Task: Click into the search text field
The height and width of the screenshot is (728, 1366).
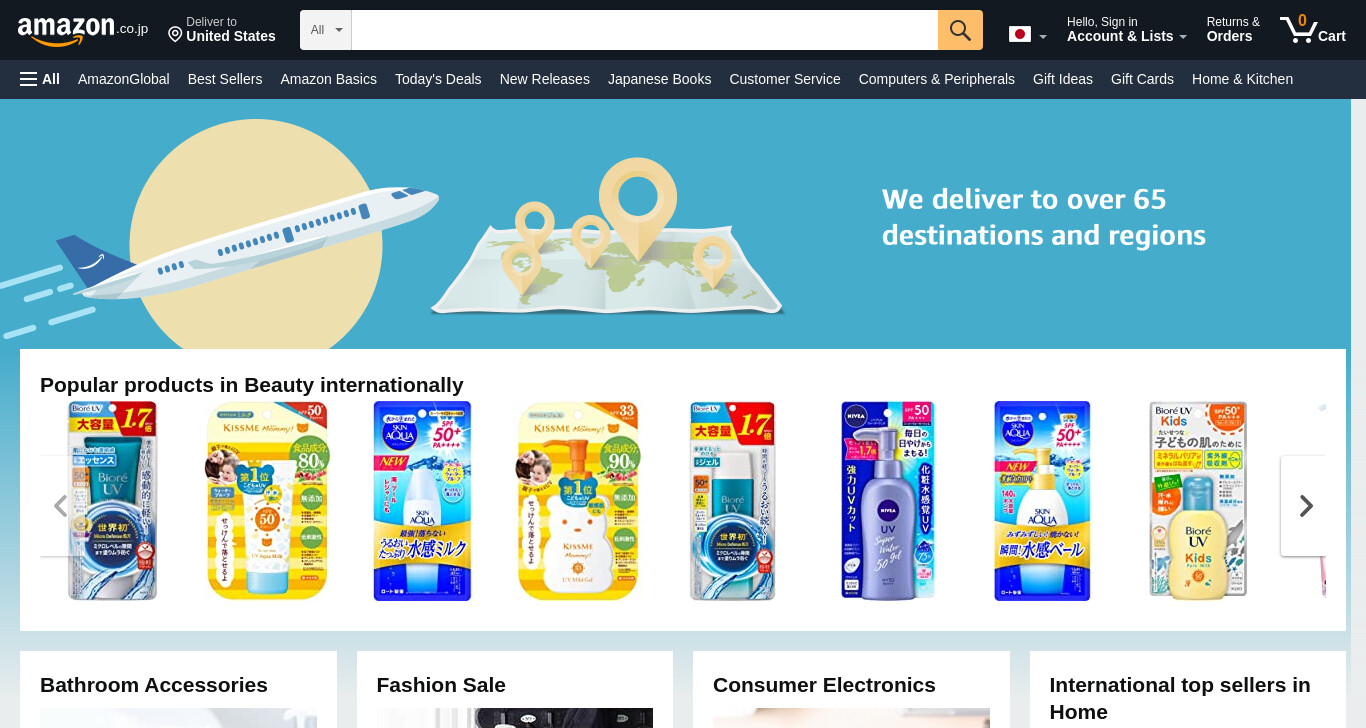Action: point(645,30)
